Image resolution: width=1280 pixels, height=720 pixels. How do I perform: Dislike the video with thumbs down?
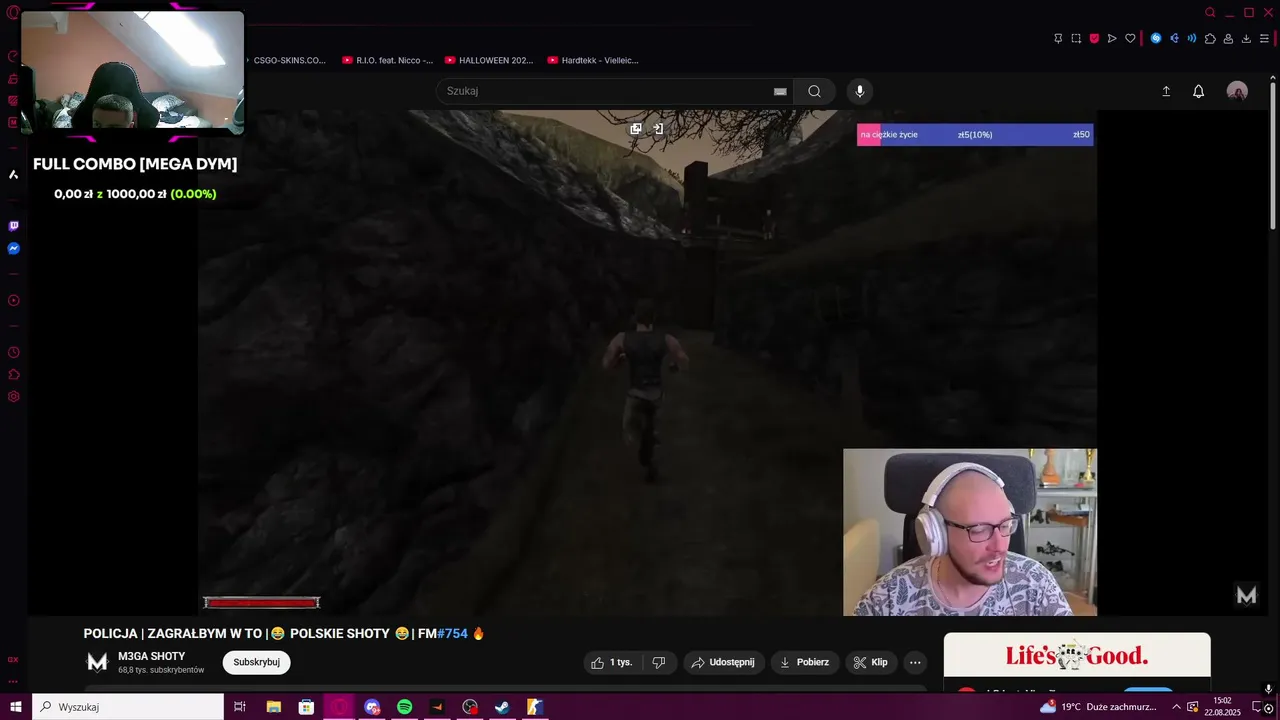(x=659, y=662)
